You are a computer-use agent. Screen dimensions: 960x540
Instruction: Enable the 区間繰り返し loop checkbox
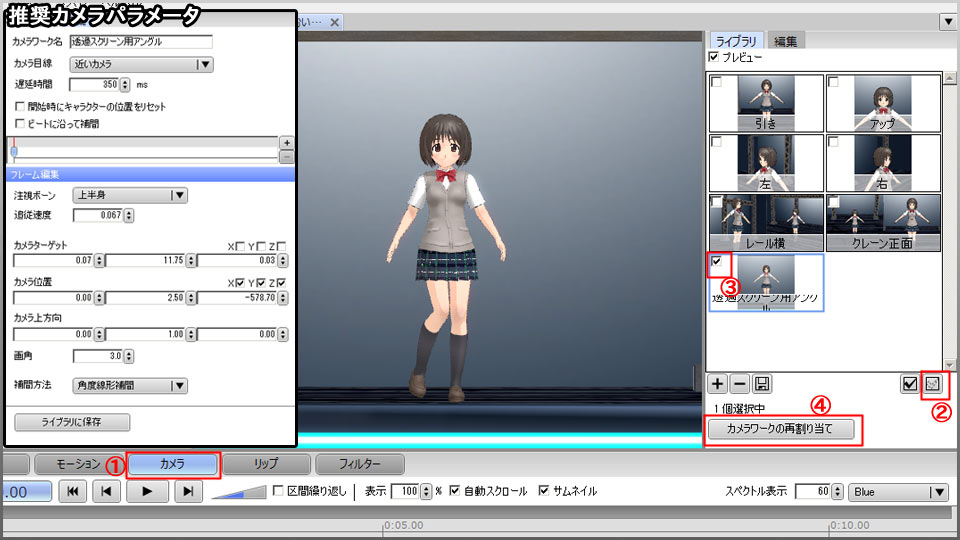click(x=278, y=491)
